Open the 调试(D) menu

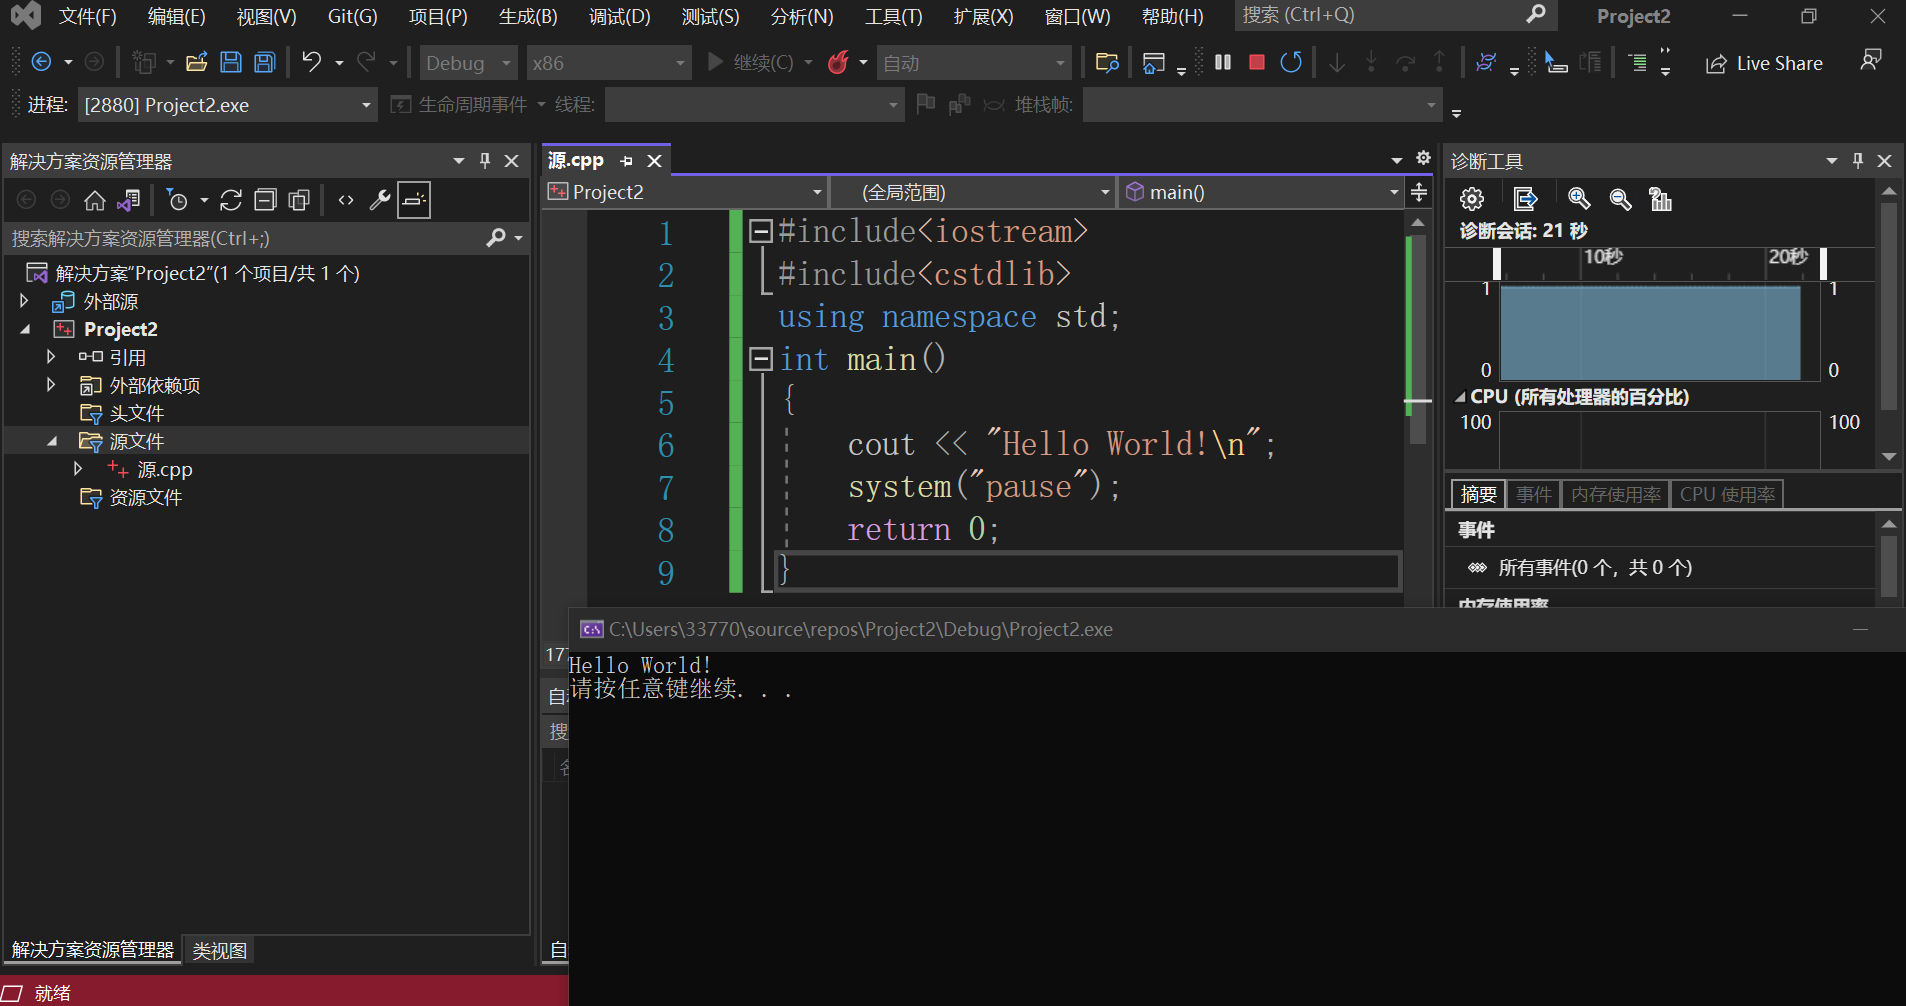coord(619,16)
